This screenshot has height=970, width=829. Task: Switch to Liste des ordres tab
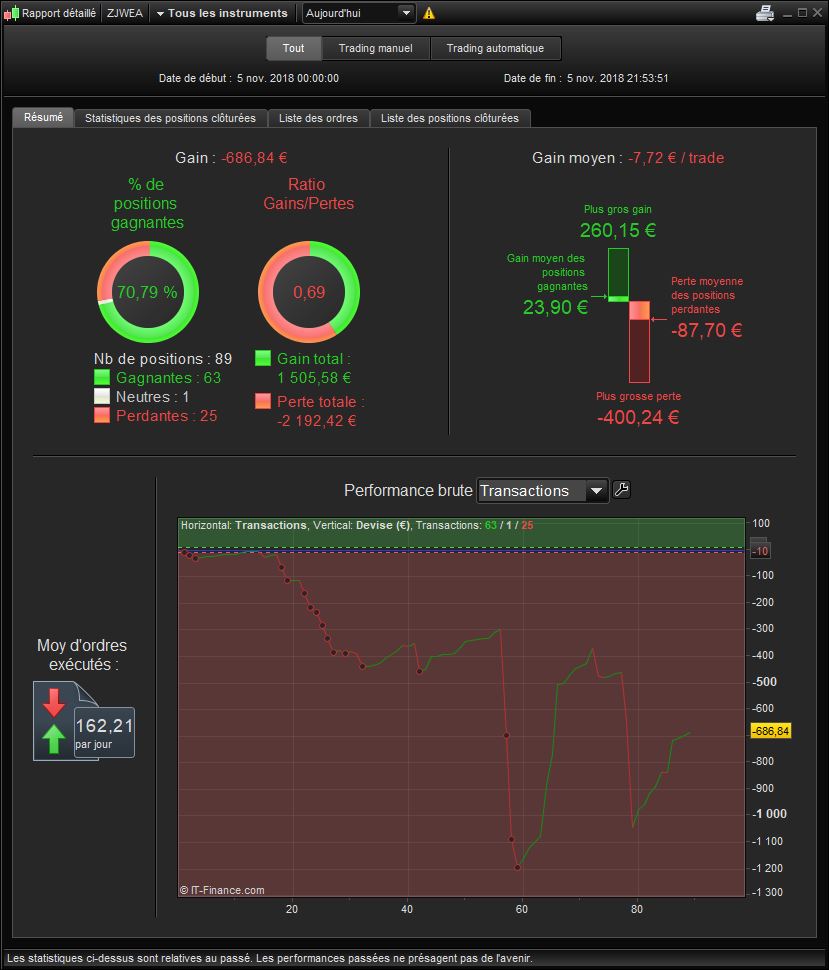[318, 118]
